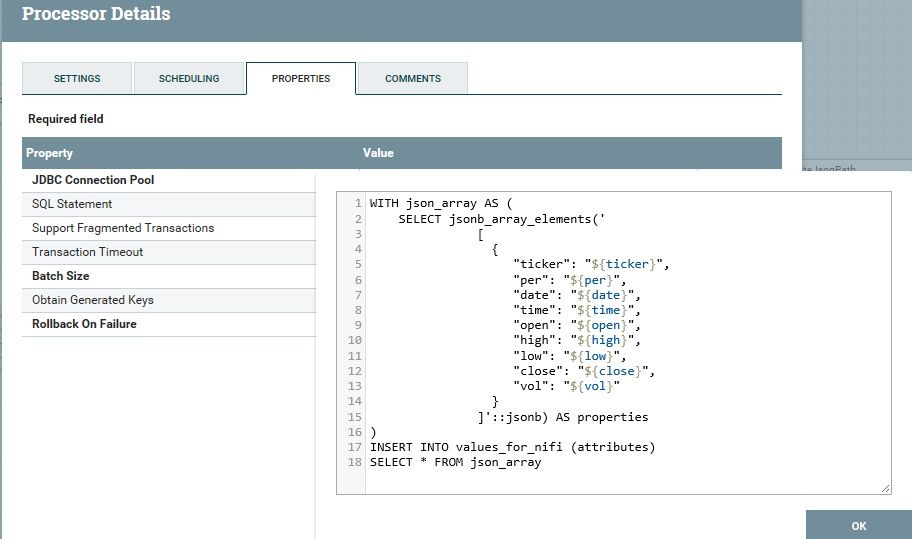
Task: Switch to the Scheduling tab
Action: pyautogui.click(x=189, y=78)
